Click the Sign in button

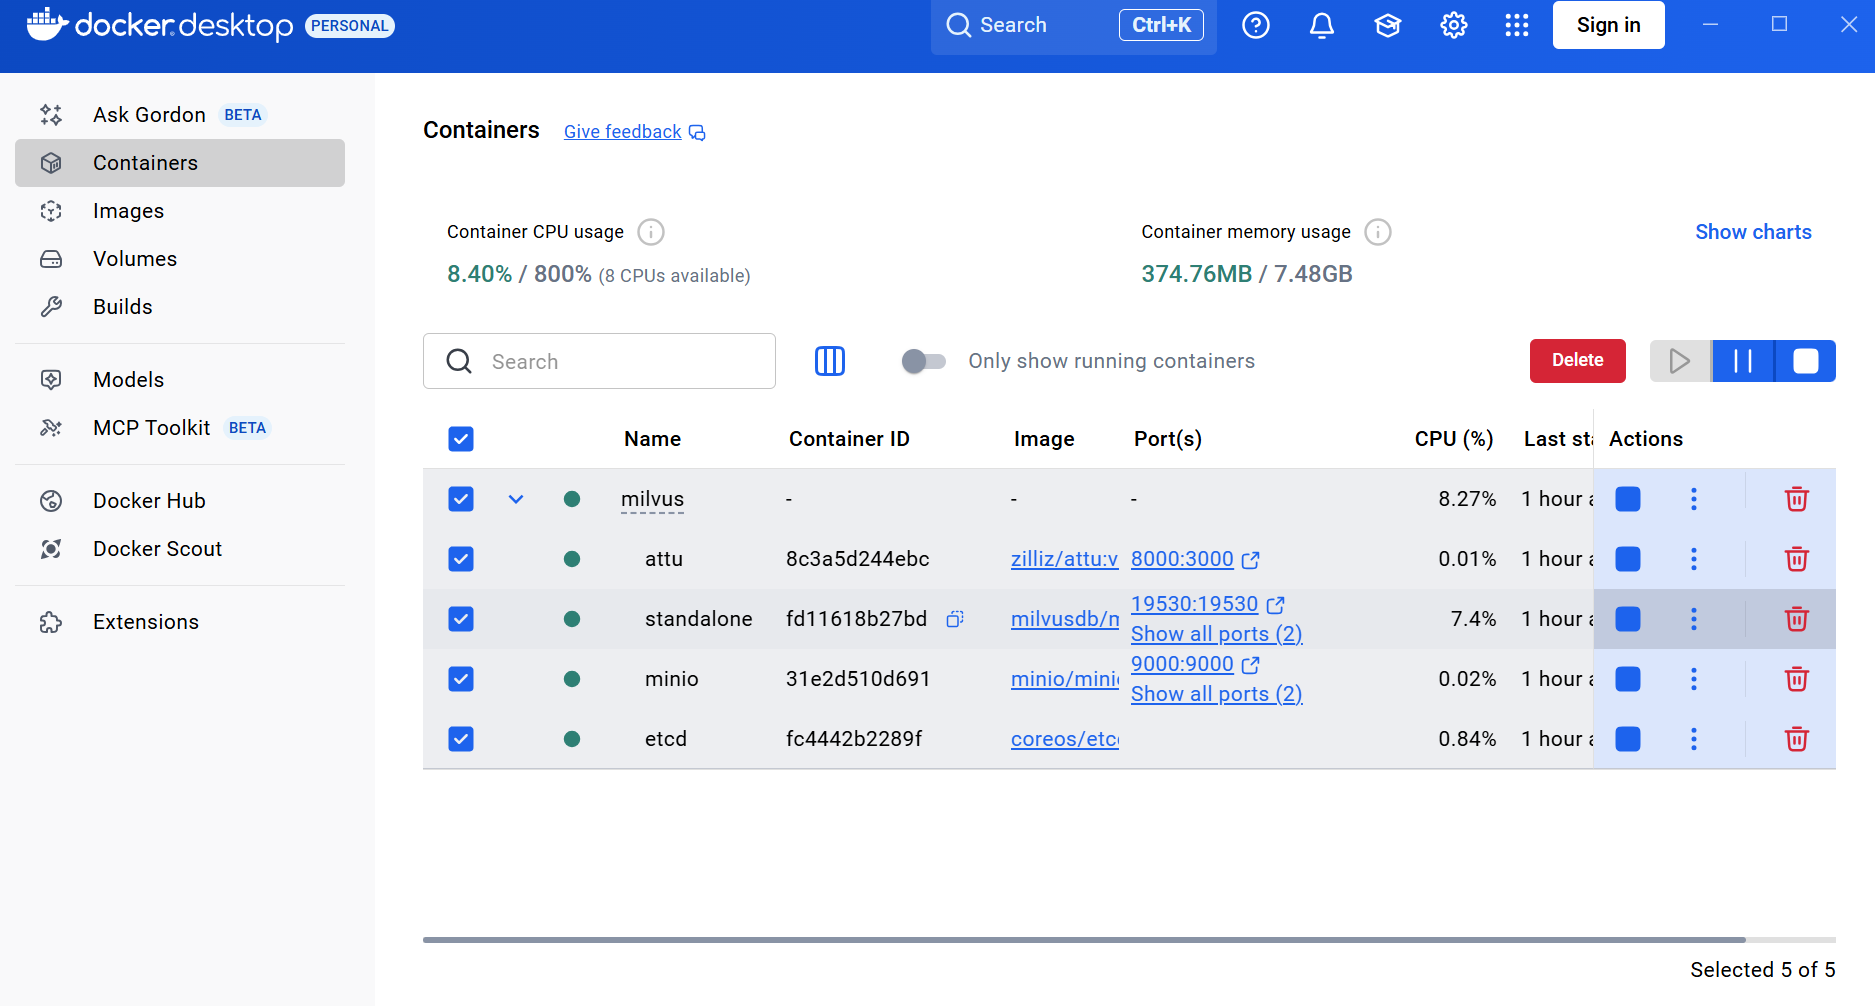[1608, 25]
